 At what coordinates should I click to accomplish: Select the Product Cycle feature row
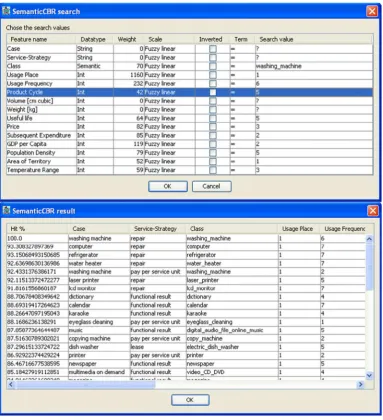190,92
